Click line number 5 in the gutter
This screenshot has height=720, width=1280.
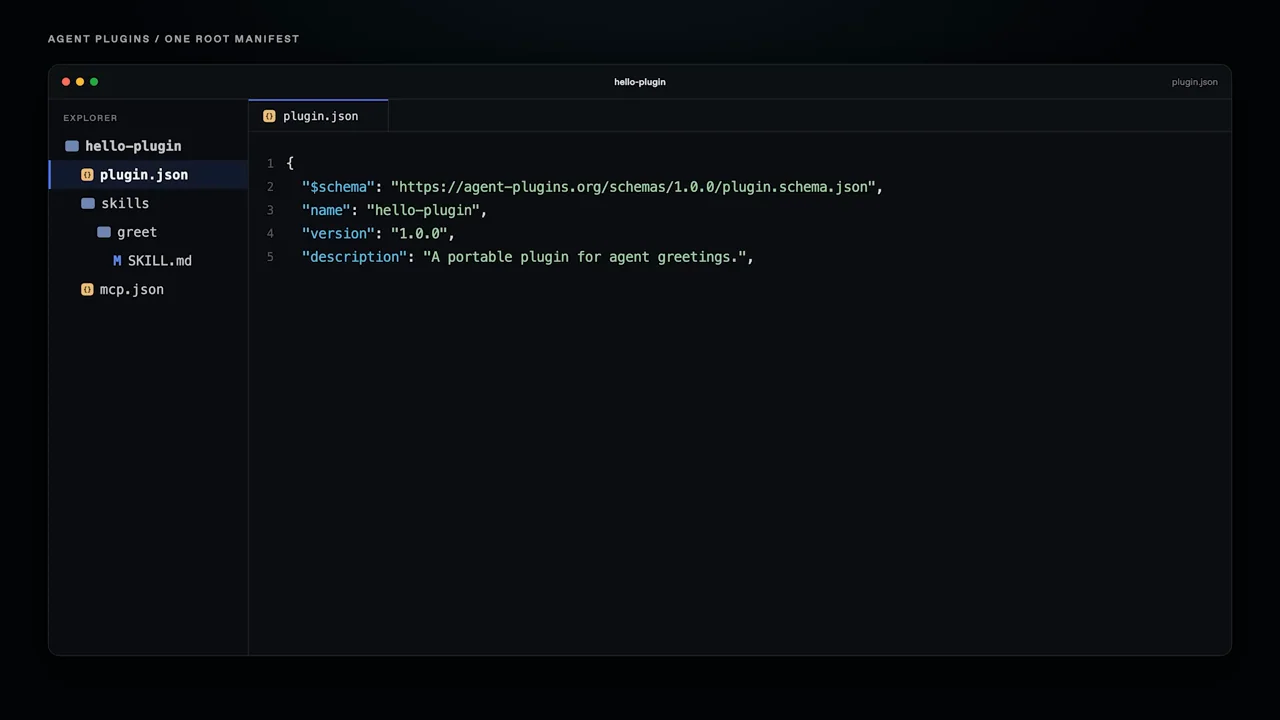click(270, 257)
